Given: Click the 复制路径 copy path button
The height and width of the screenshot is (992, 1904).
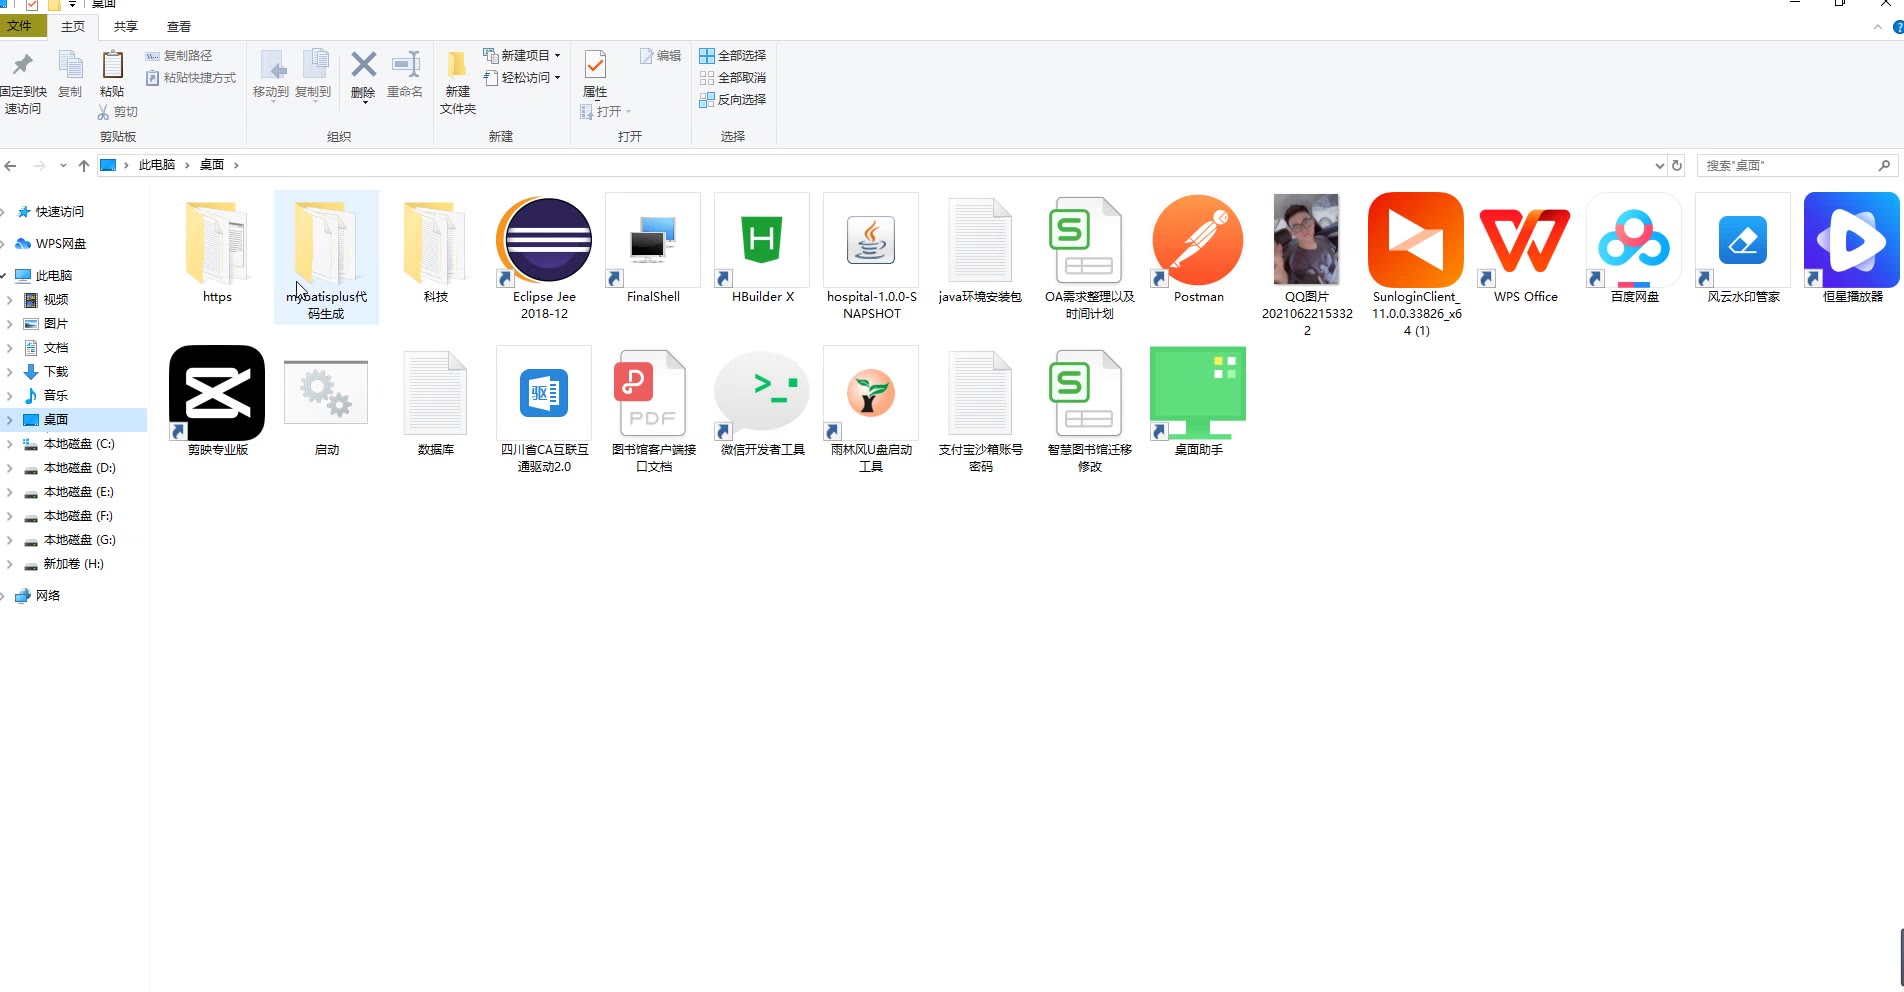Looking at the screenshot, I should coord(179,55).
